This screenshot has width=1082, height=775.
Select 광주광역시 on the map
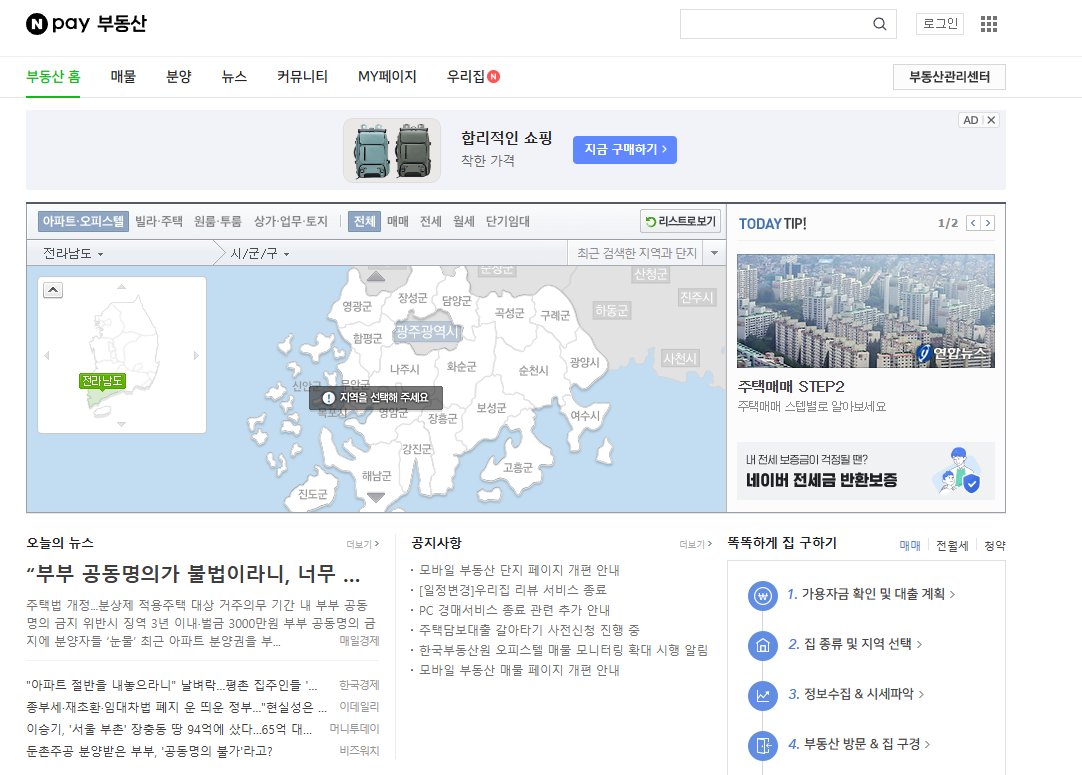pyautogui.click(x=427, y=332)
